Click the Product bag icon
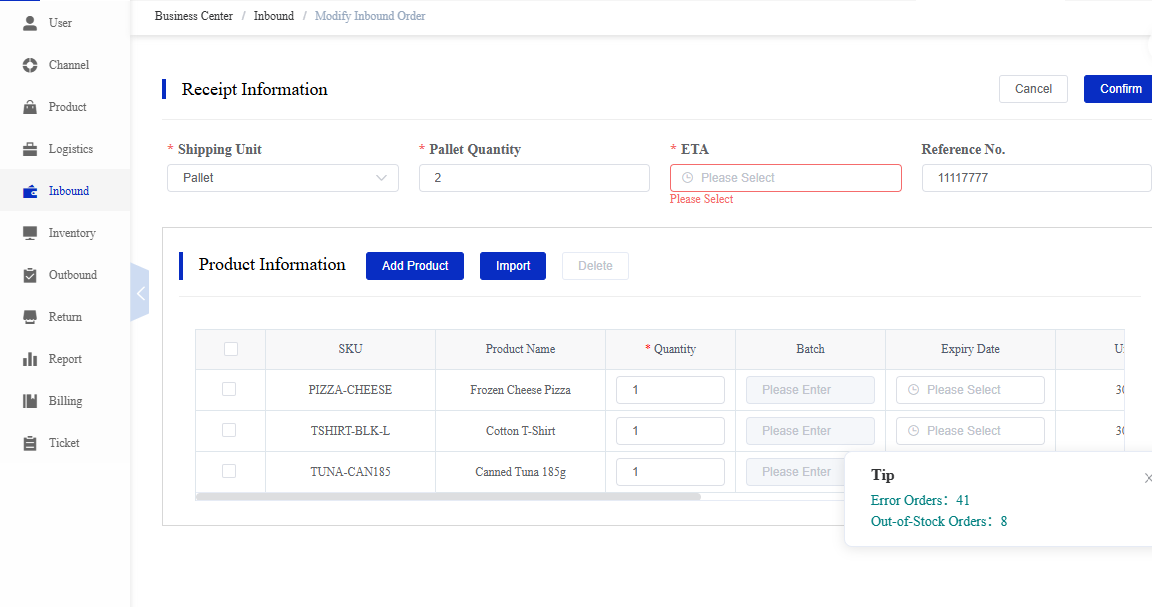Screen dimensions: 1152x607 tap(30, 107)
